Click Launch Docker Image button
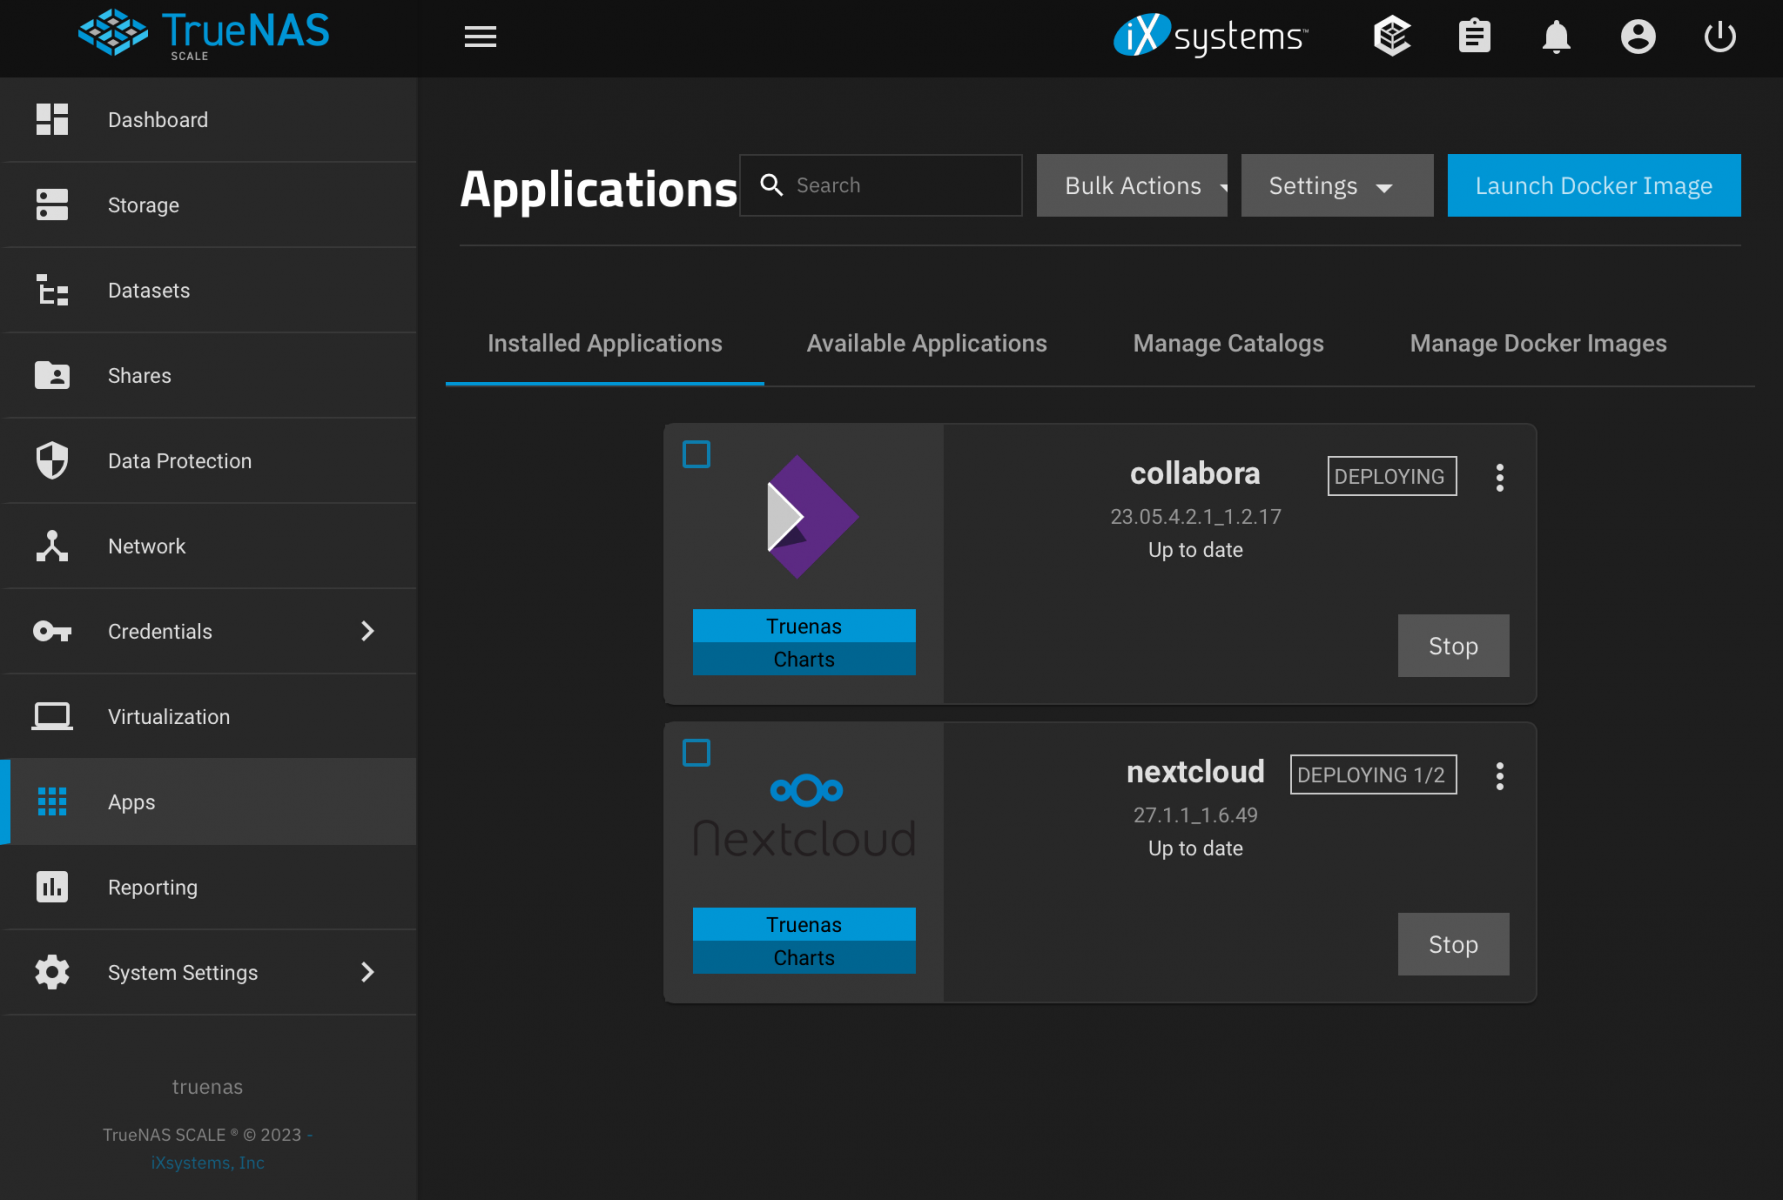Screen dimensions: 1783x1200 click(x=1594, y=185)
